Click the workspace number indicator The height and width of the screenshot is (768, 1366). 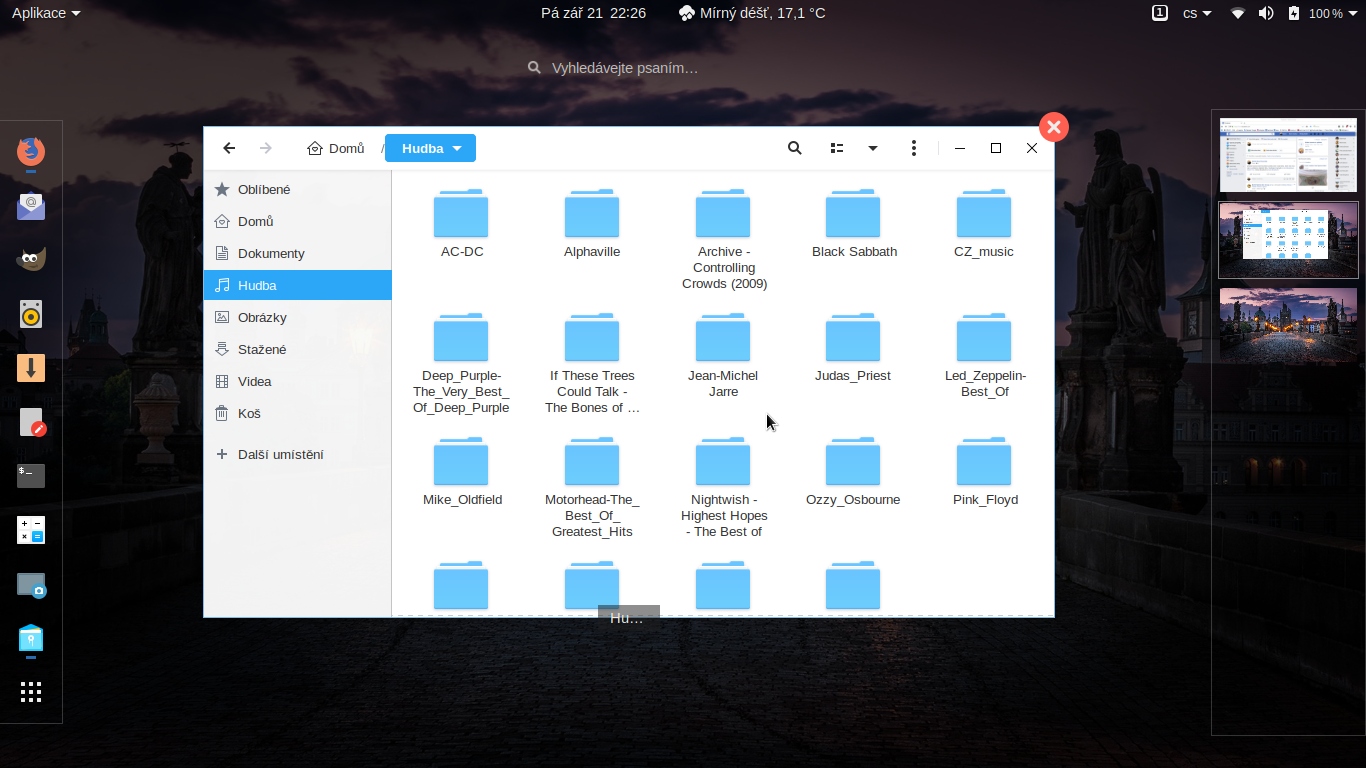[x=1159, y=13]
